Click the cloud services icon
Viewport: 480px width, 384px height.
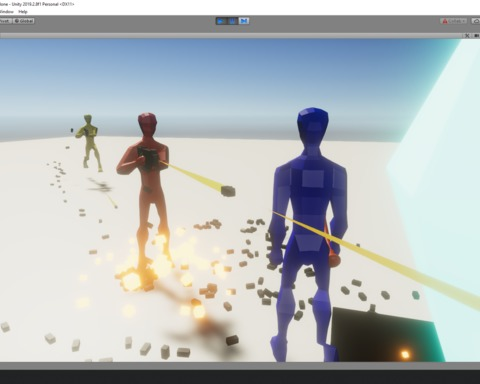tap(476, 21)
